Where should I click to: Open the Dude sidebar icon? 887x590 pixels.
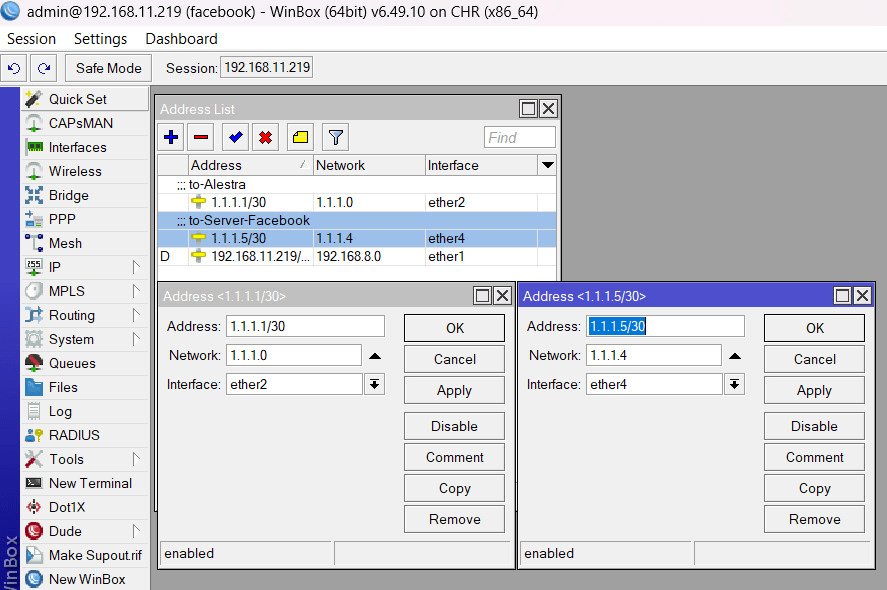[x=34, y=531]
